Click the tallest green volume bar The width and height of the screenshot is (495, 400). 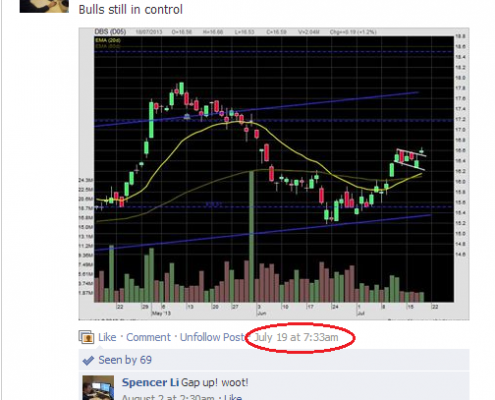(252, 237)
